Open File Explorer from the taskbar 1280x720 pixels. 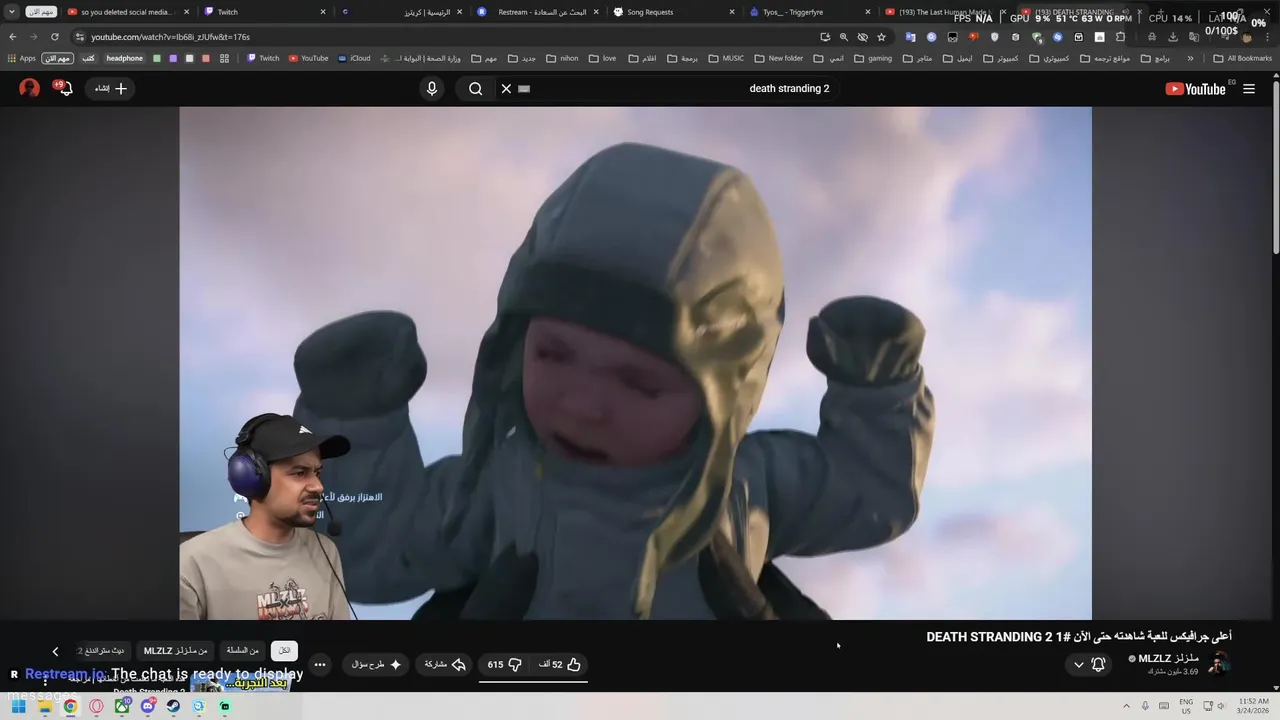tap(45, 707)
